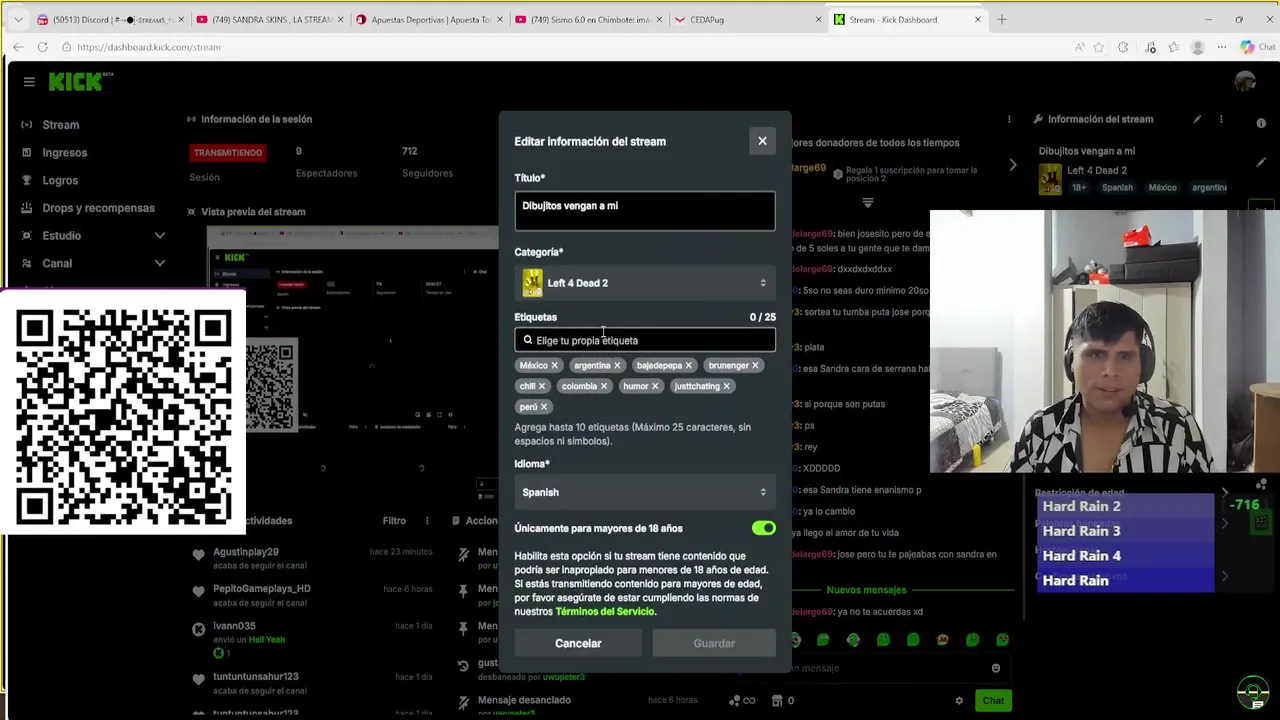Click the info icon at top right

pos(1261,123)
